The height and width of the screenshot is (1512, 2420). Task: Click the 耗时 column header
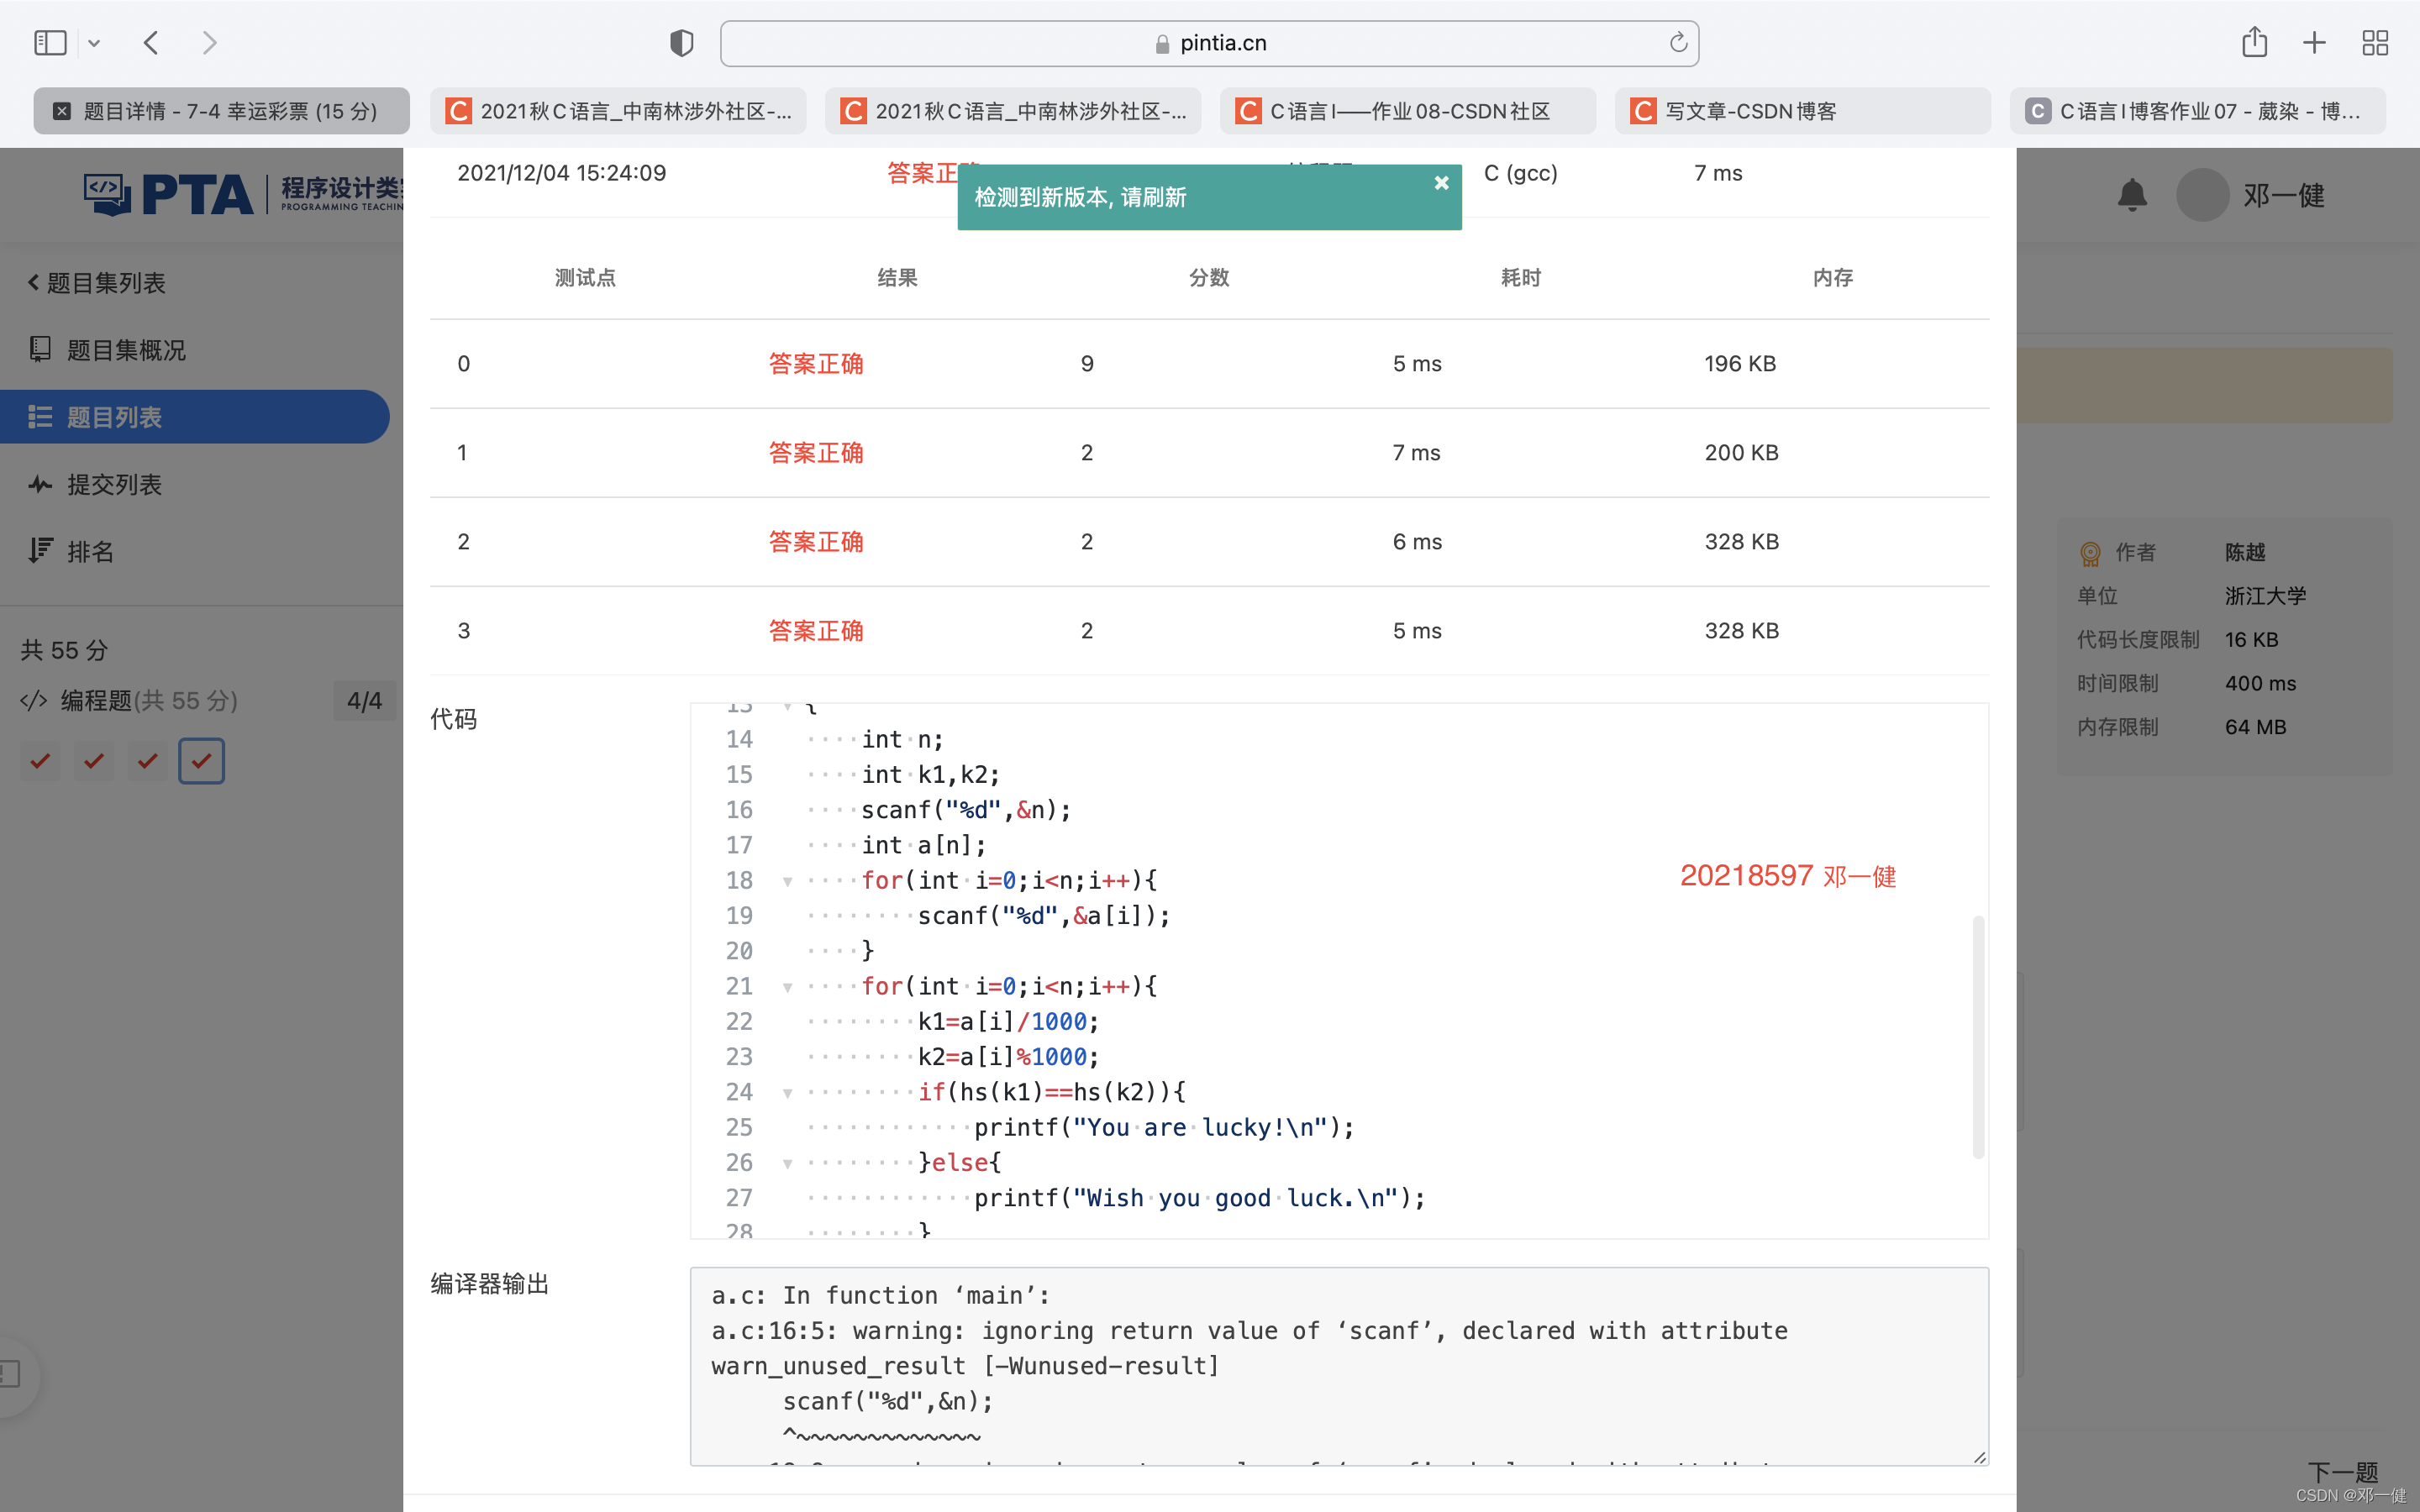click(x=1521, y=278)
